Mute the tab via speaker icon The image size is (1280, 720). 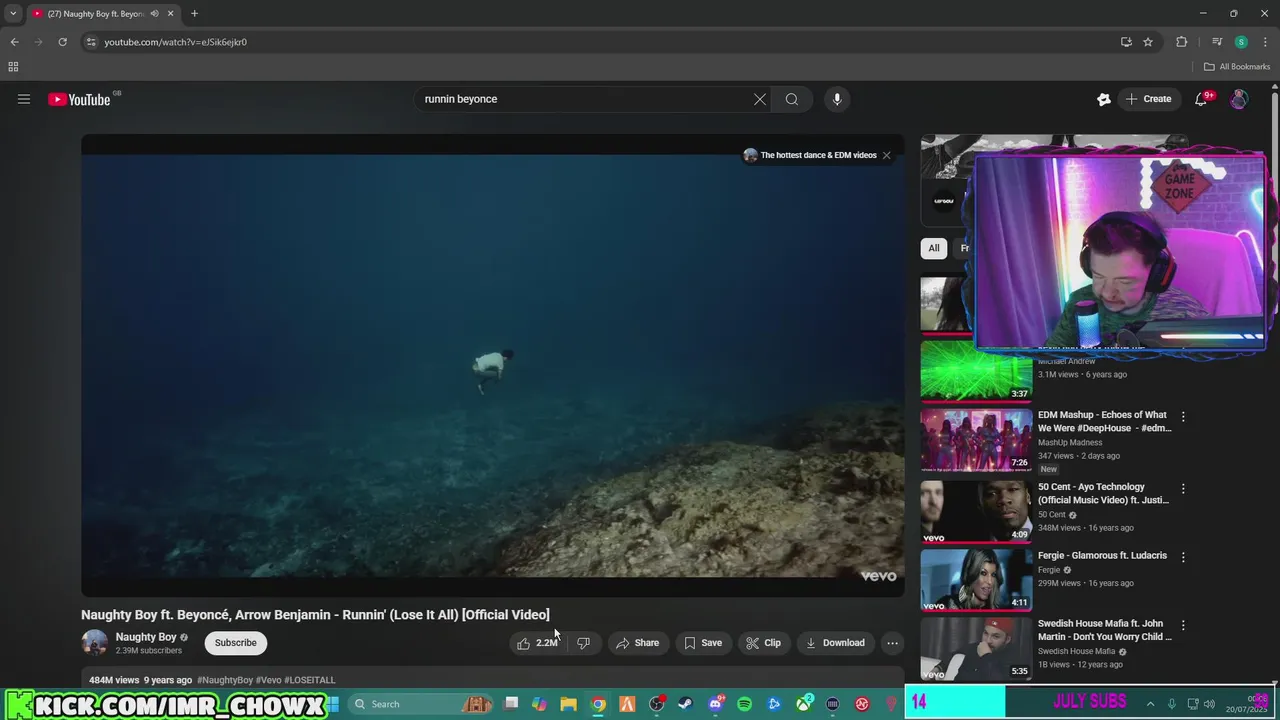tap(154, 14)
